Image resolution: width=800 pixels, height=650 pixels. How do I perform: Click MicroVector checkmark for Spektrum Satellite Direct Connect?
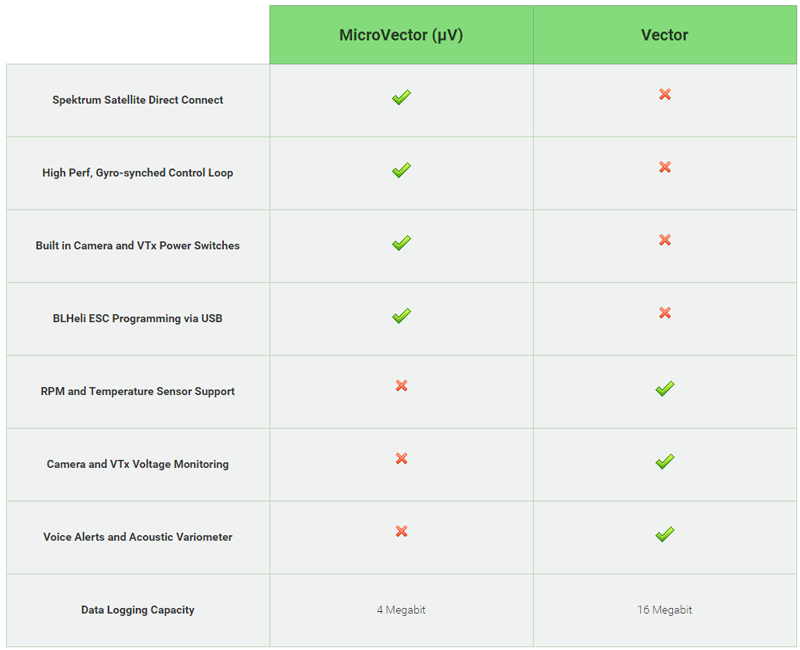(402, 97)
